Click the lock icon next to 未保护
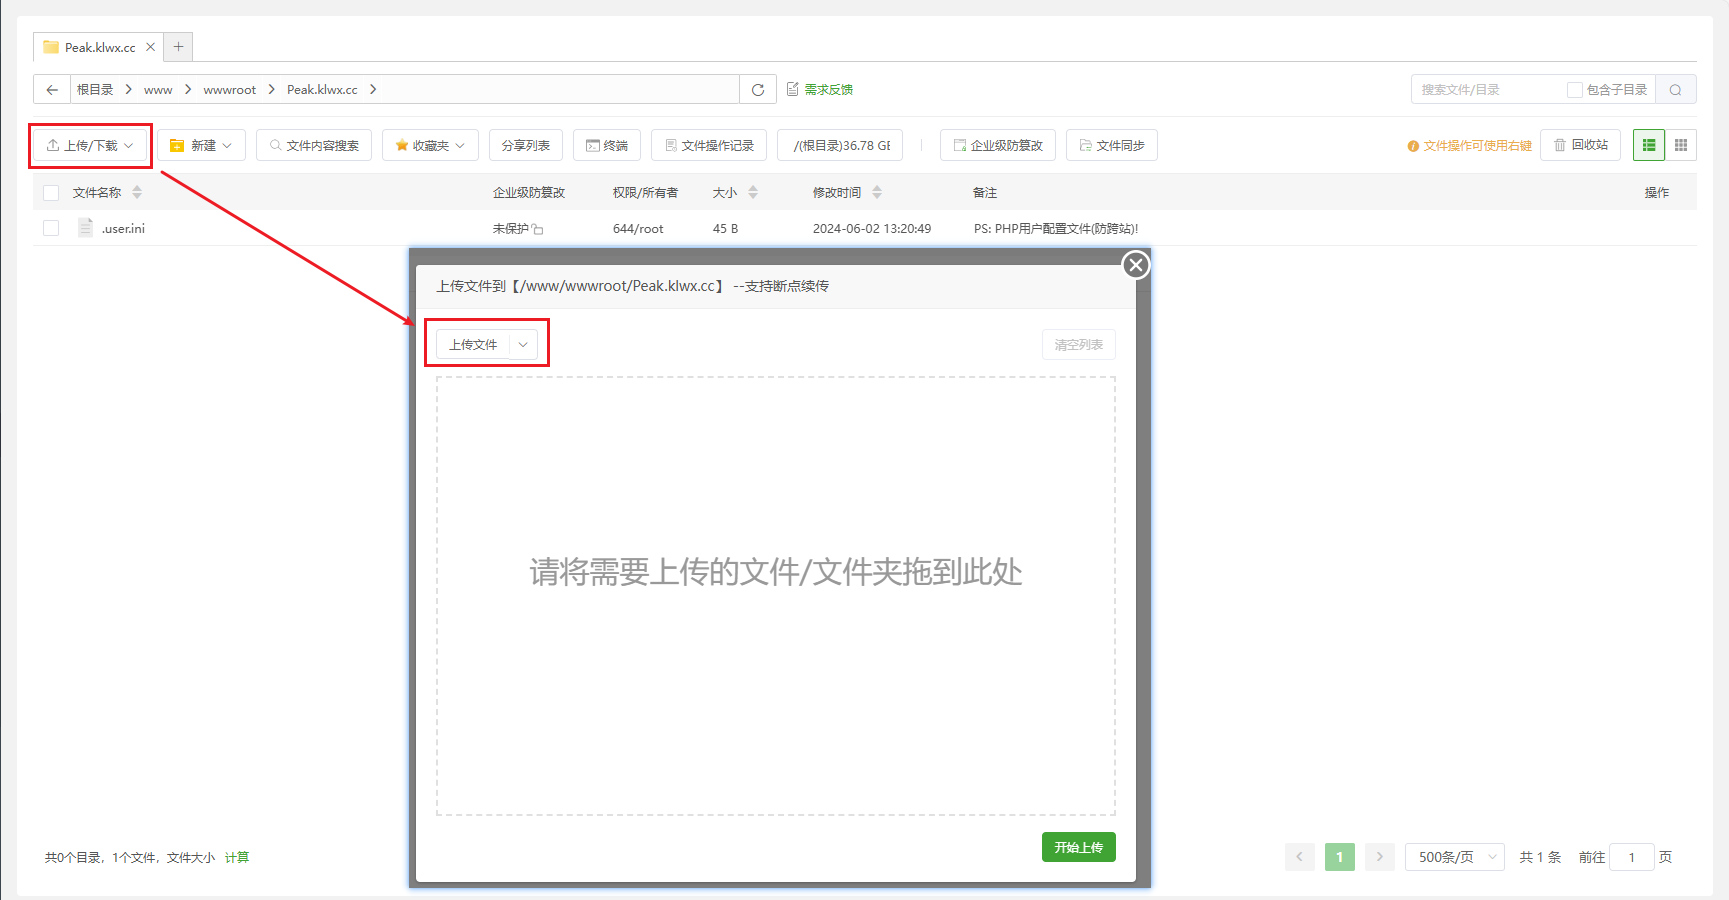Screen dimensions: 1729x900 537,229
